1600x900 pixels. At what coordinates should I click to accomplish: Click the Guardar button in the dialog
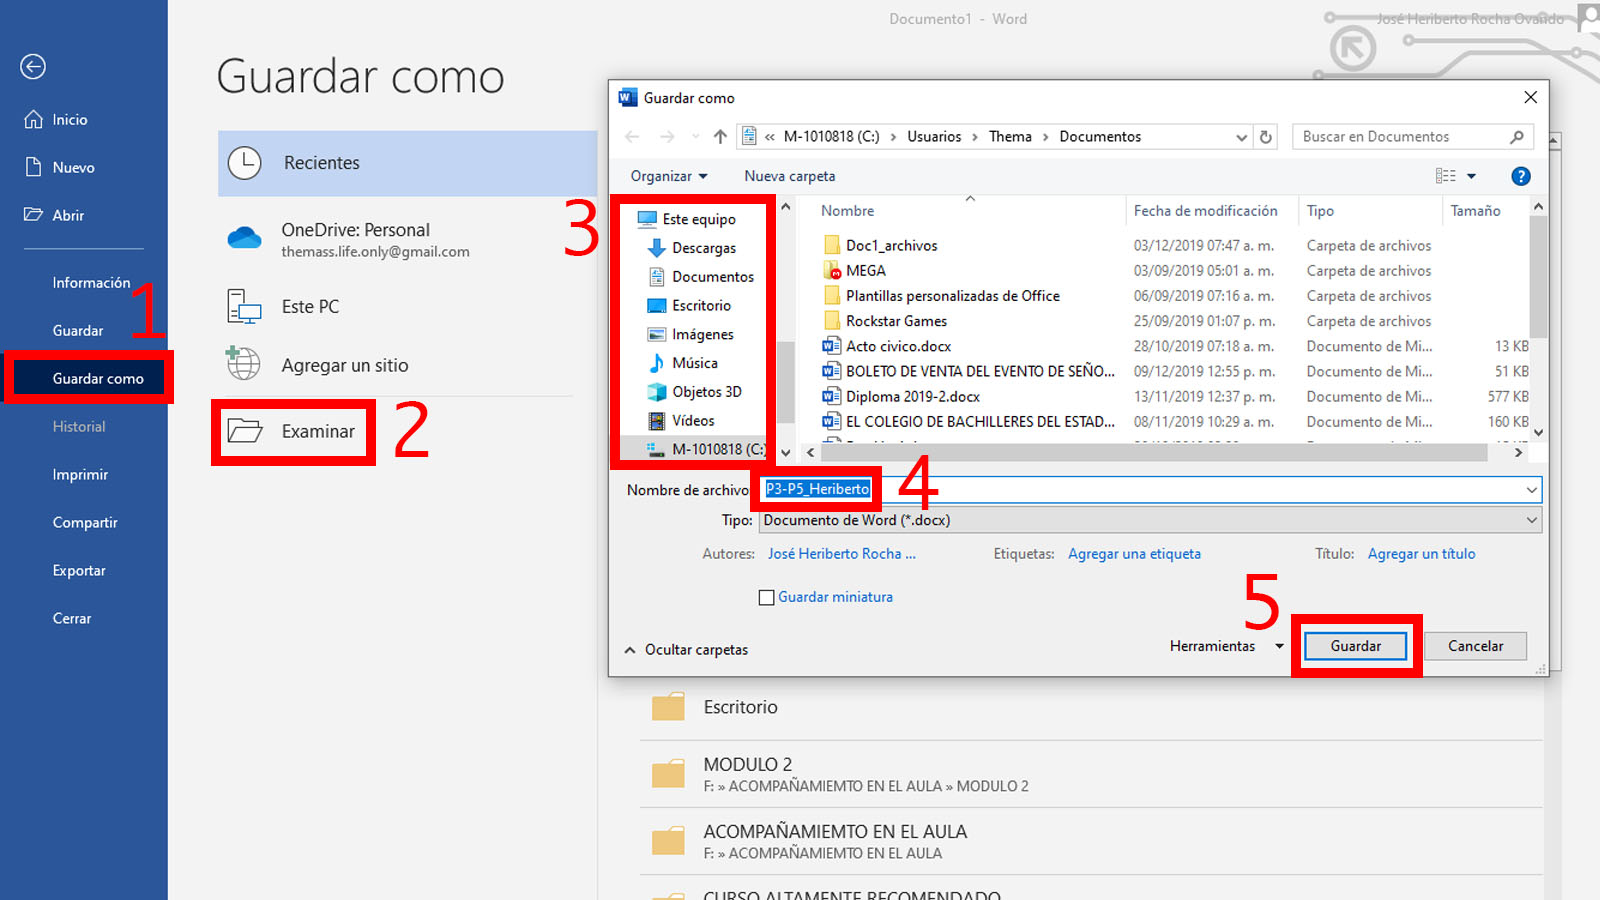[1356, 646]
